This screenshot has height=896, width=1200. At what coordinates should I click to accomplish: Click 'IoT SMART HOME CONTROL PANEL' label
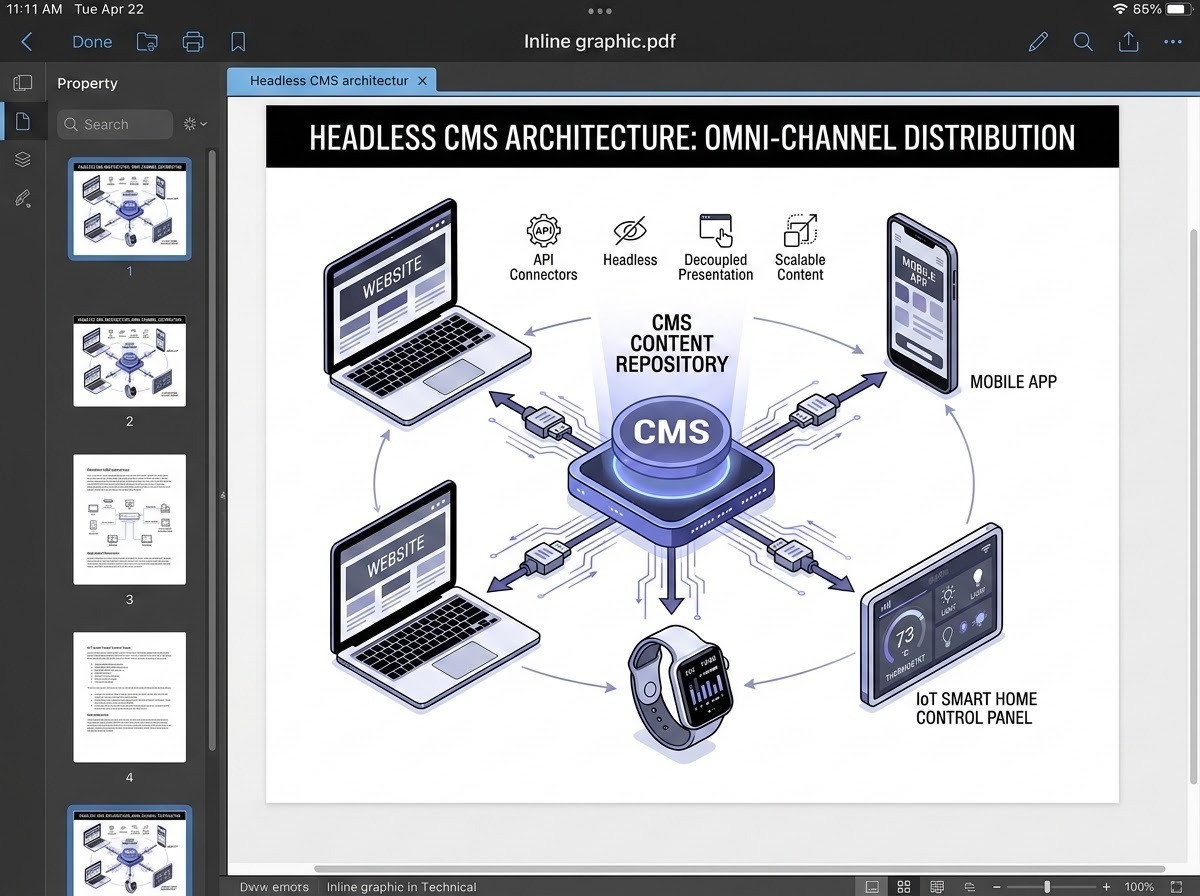coord(976,708)
